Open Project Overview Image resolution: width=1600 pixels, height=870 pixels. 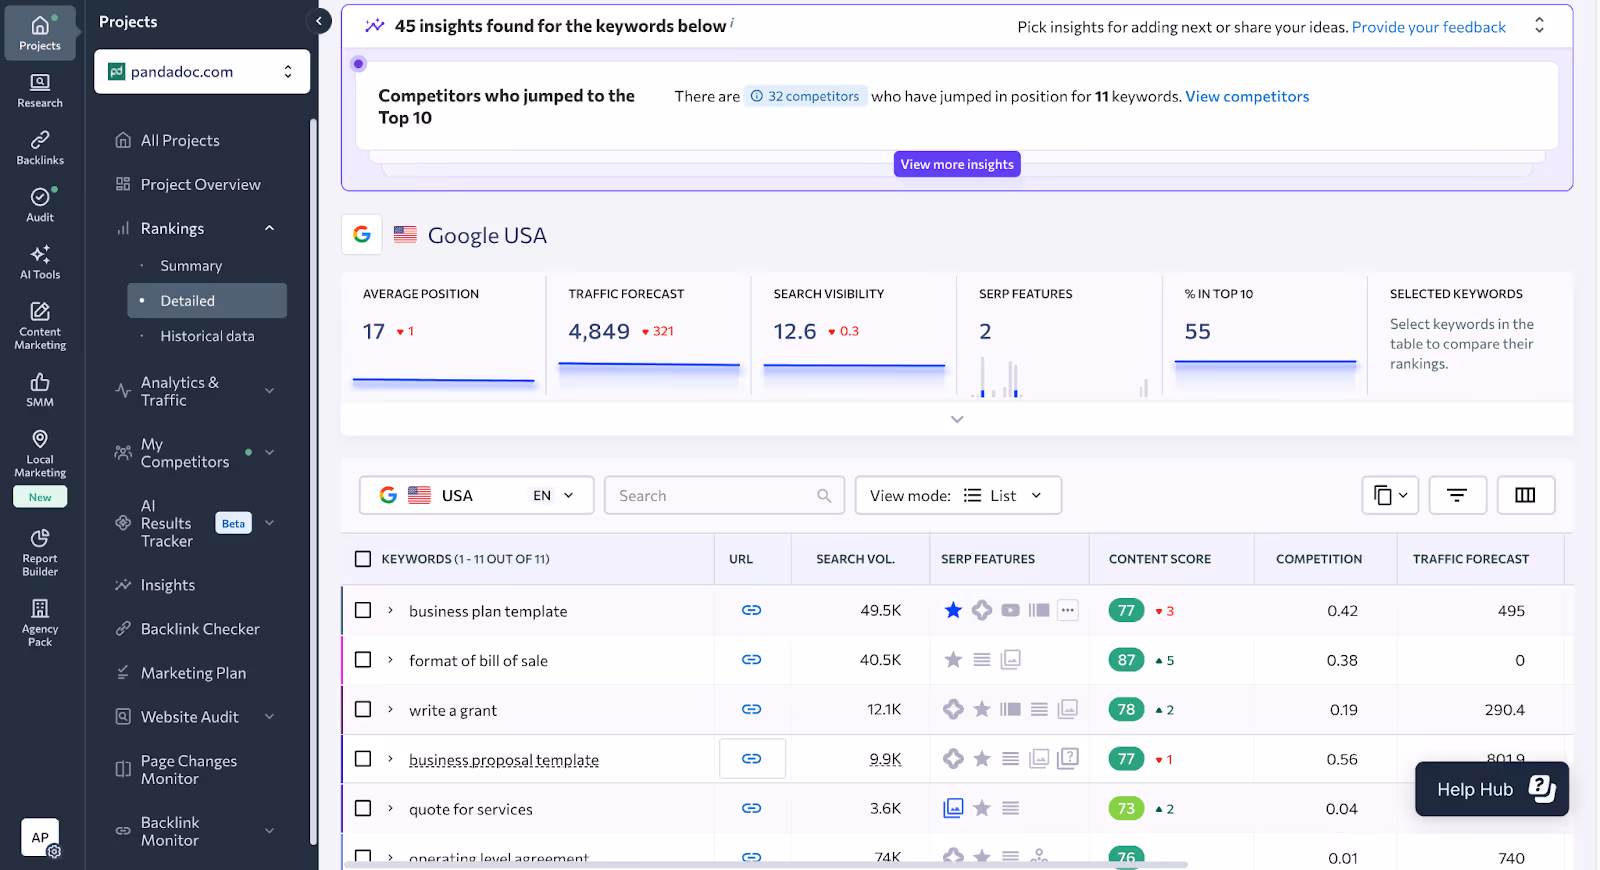coord(200,185)
